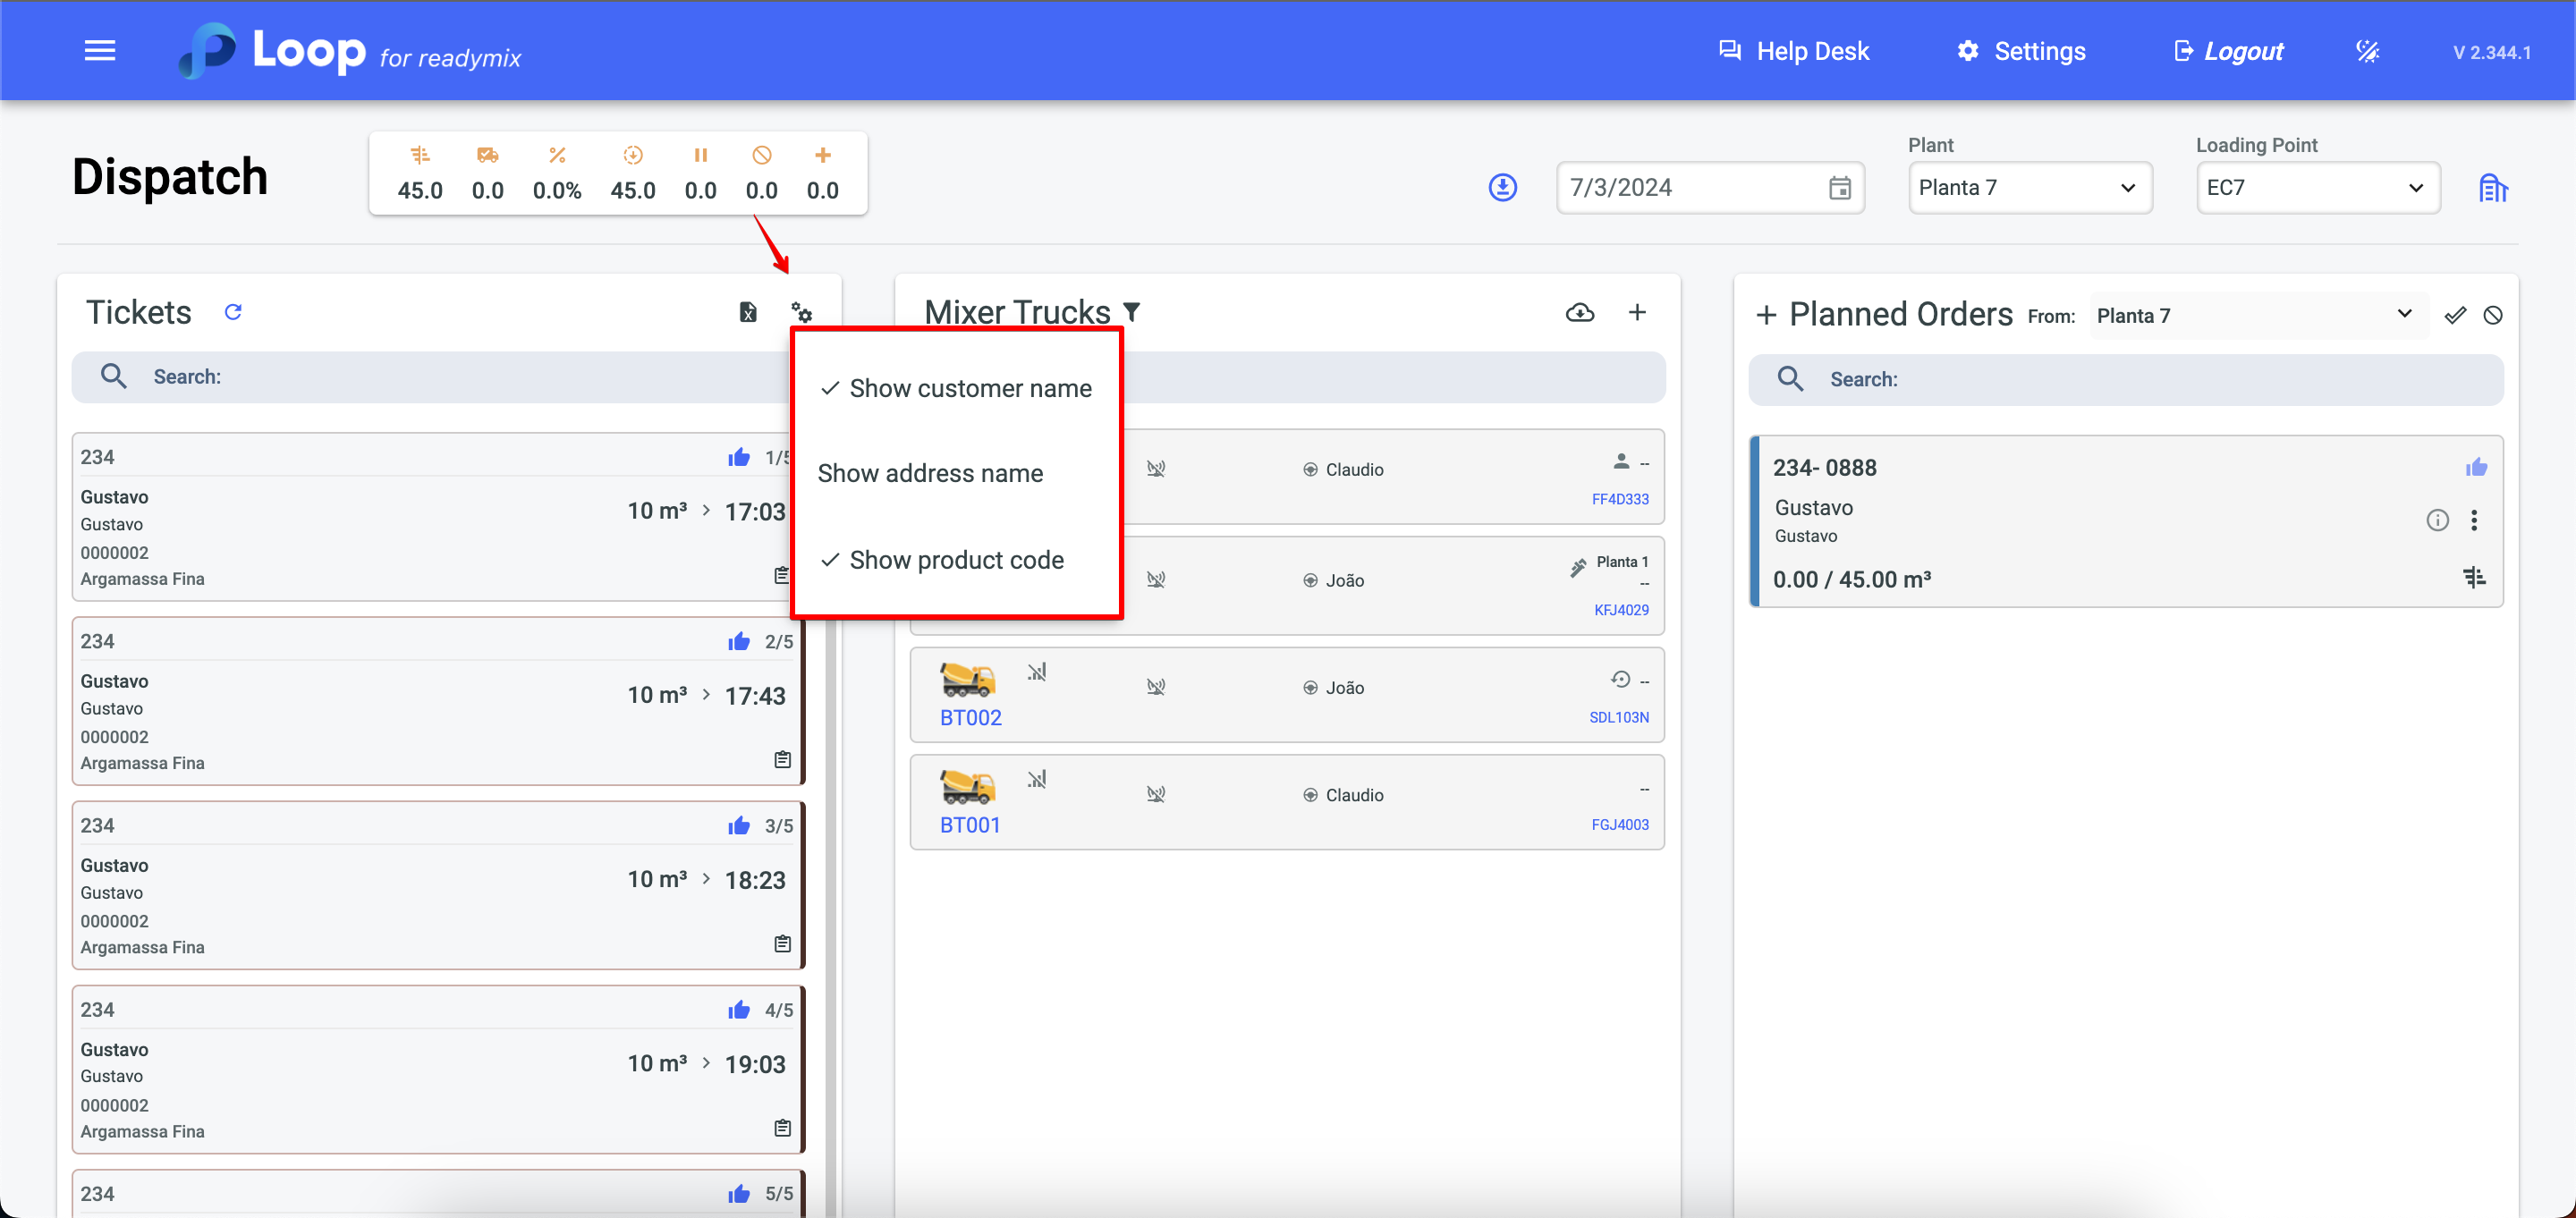Enable Show address name option
This screenshot has height=1218, width=2576.
point(930,473)
